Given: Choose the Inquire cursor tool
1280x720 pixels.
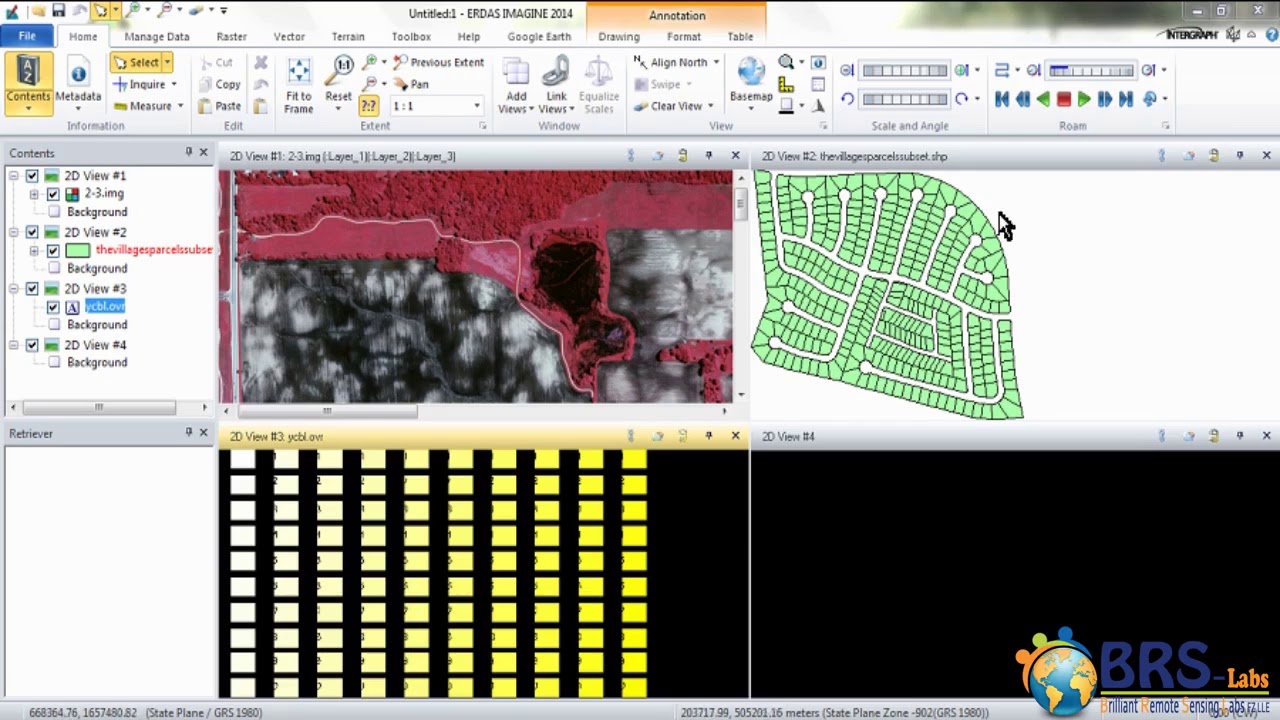Looking at the screenshot, I should 141,84.
